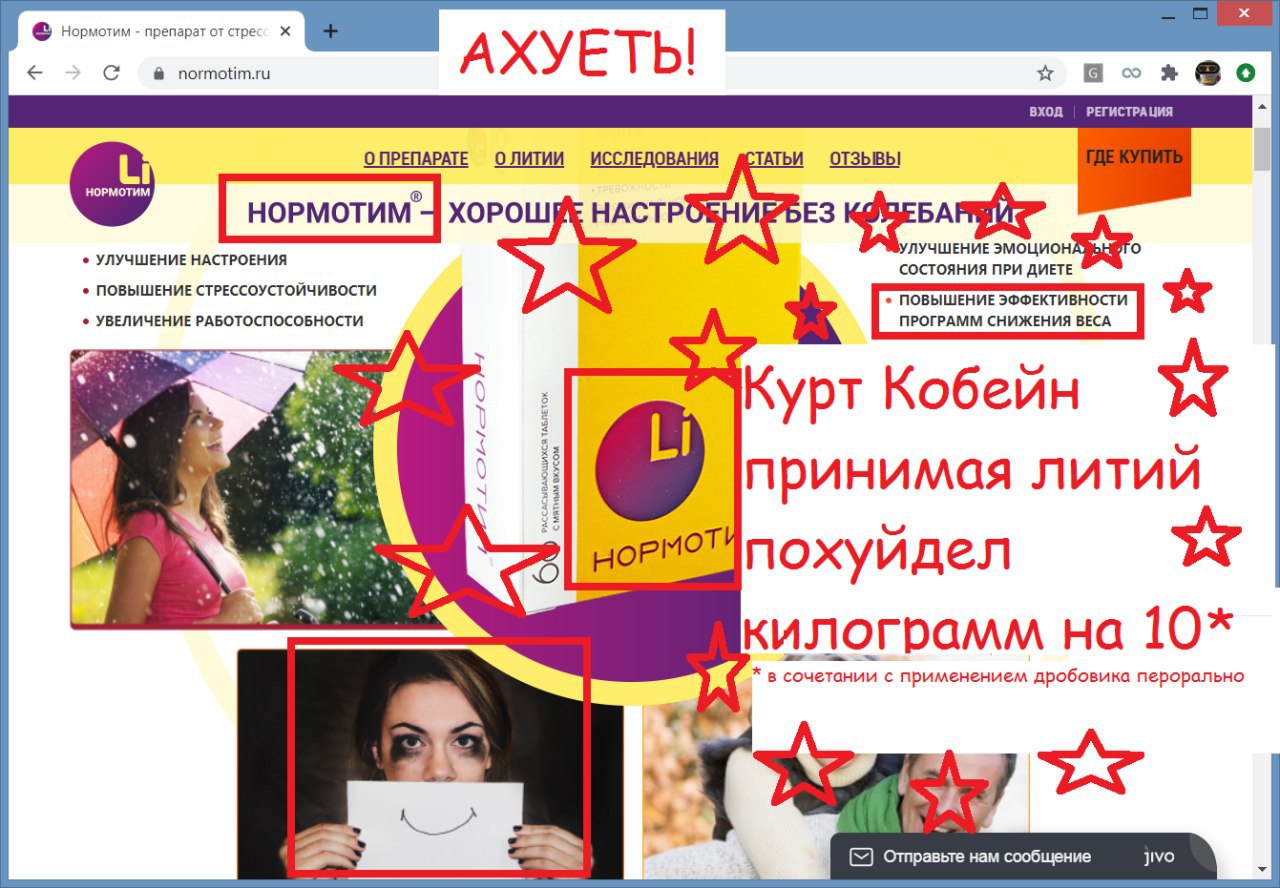Open a new browser tab
This screenshot has width=1280, height=888.
tap(330, 31)
